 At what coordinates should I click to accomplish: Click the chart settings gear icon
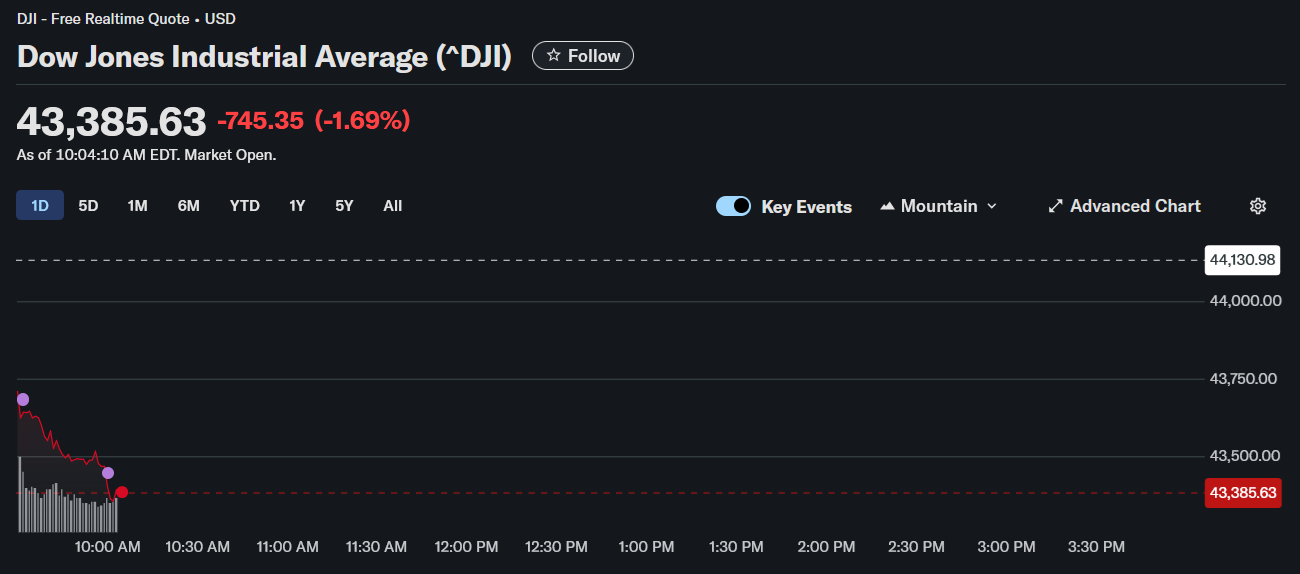click(1258, 206)
